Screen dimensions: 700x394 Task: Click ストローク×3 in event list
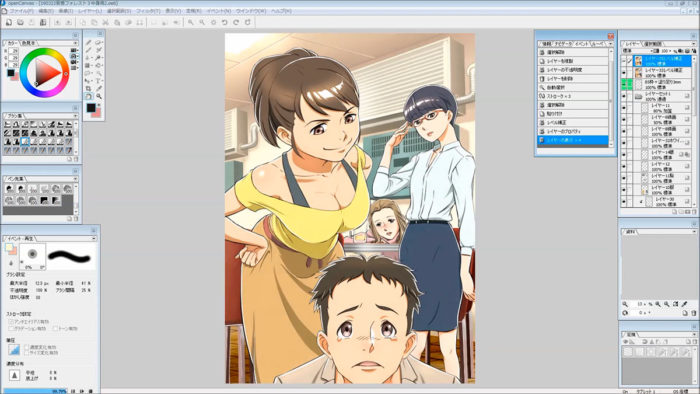tap(573, 96)
